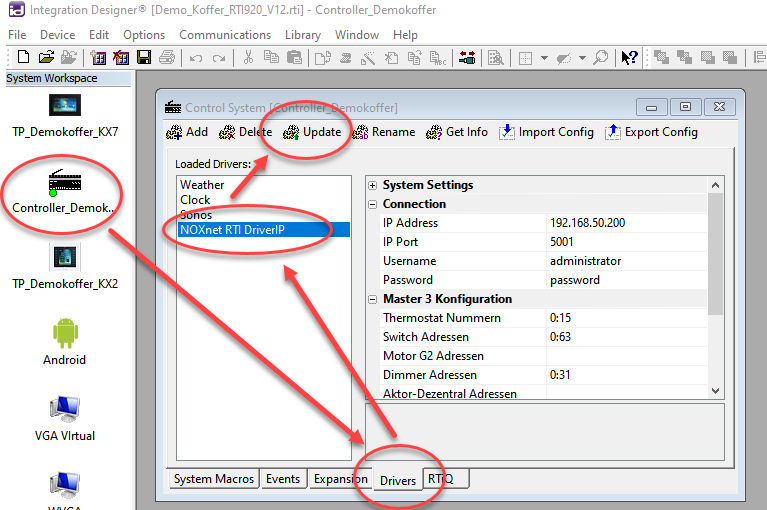
Task: Click the context help arrow-question icon
Action: pyautogui.click(x=629, y=58)
